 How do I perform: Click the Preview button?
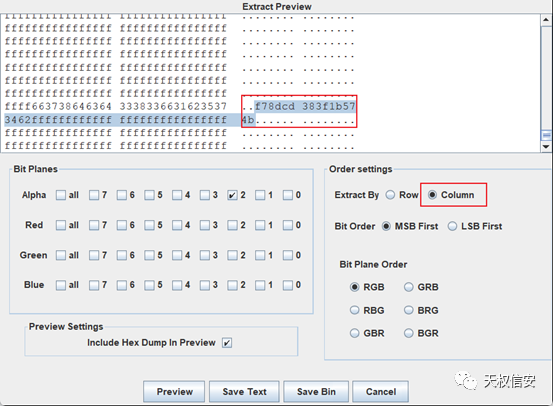coord(174,392)
